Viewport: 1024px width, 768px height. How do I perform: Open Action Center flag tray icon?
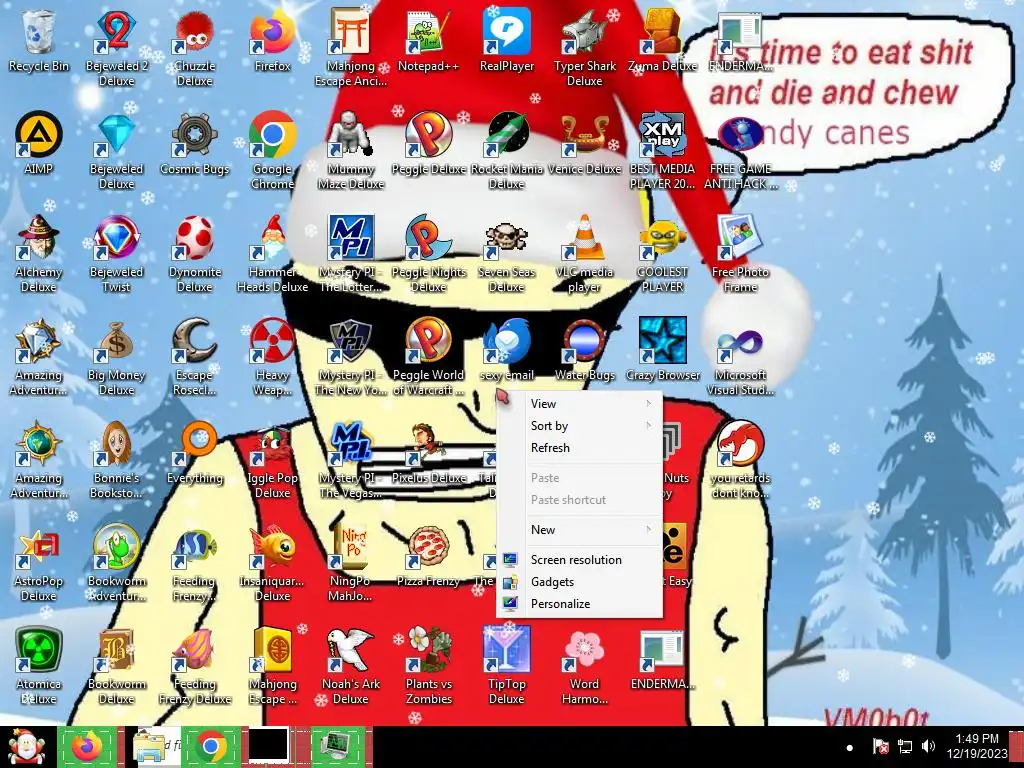click(880, 746)
